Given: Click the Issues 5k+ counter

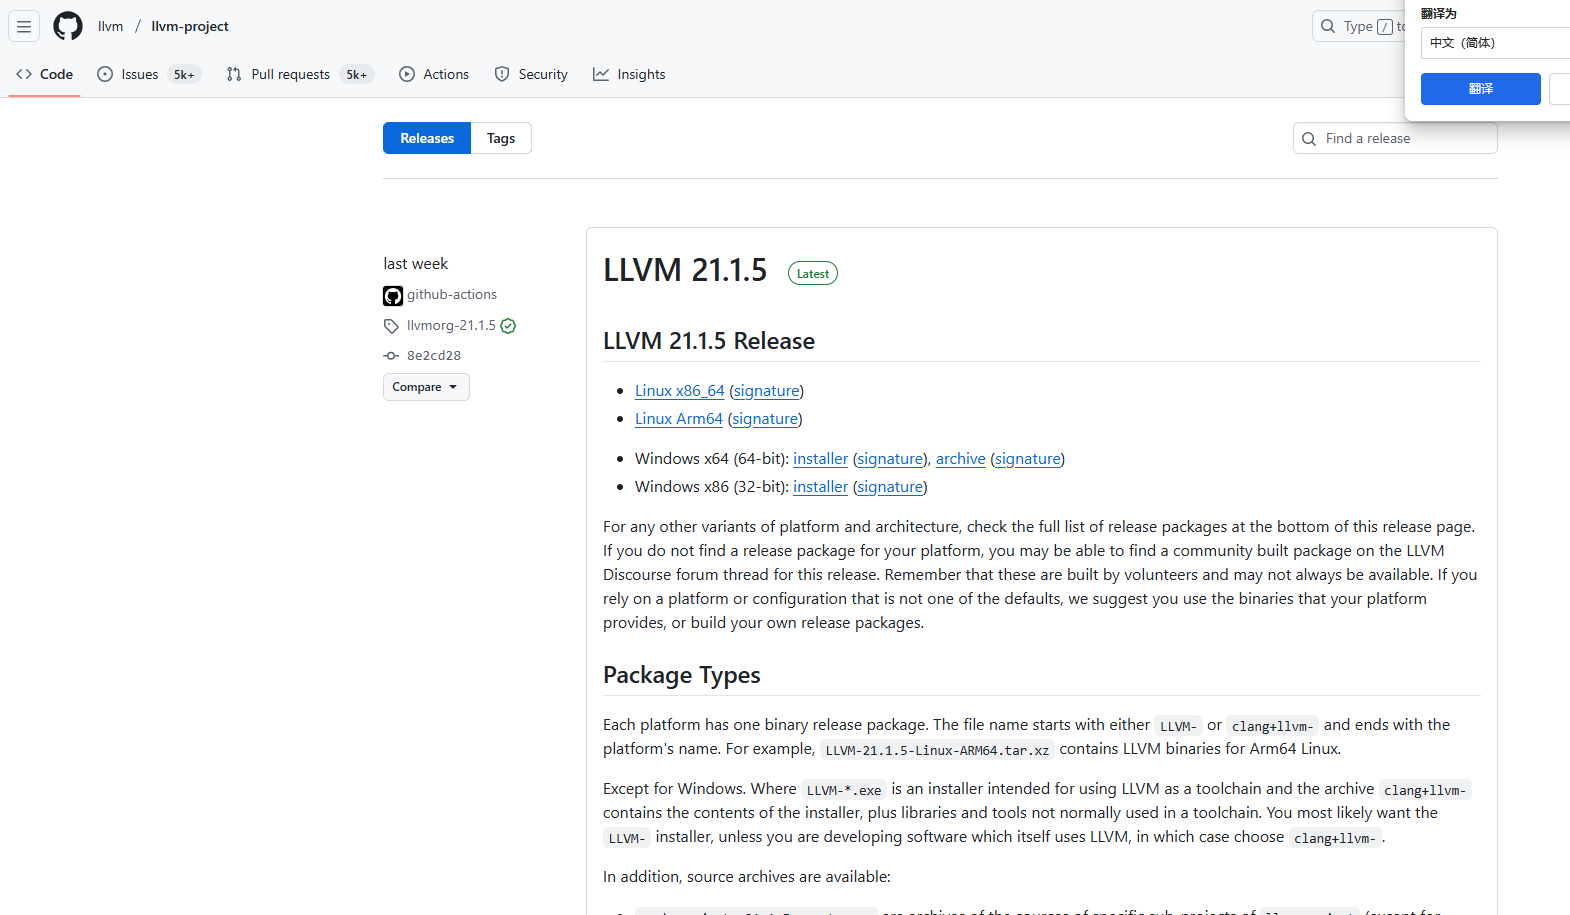Looking at the screenshot, I should point(184,74).
